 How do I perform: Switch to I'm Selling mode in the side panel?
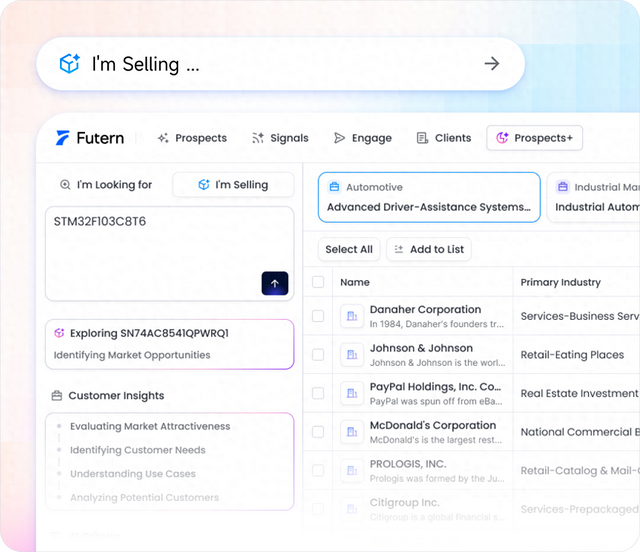(x=233, y=185)
